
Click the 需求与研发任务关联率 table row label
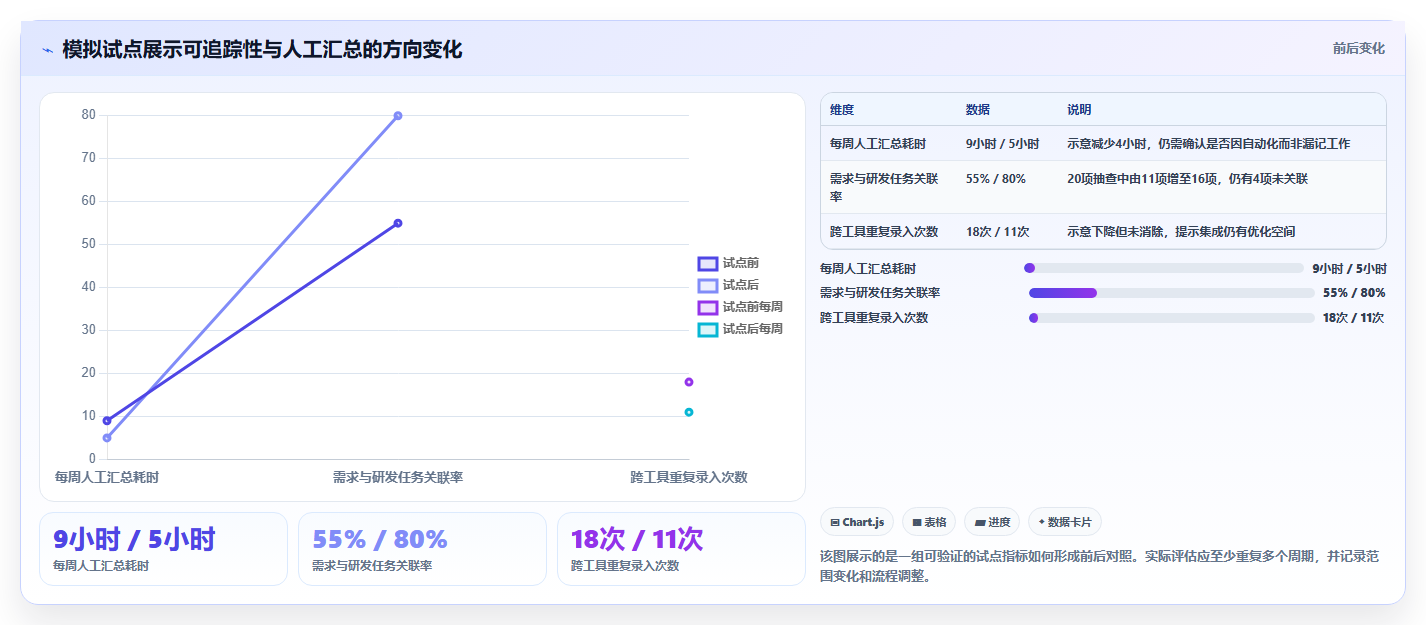(884, 187)
